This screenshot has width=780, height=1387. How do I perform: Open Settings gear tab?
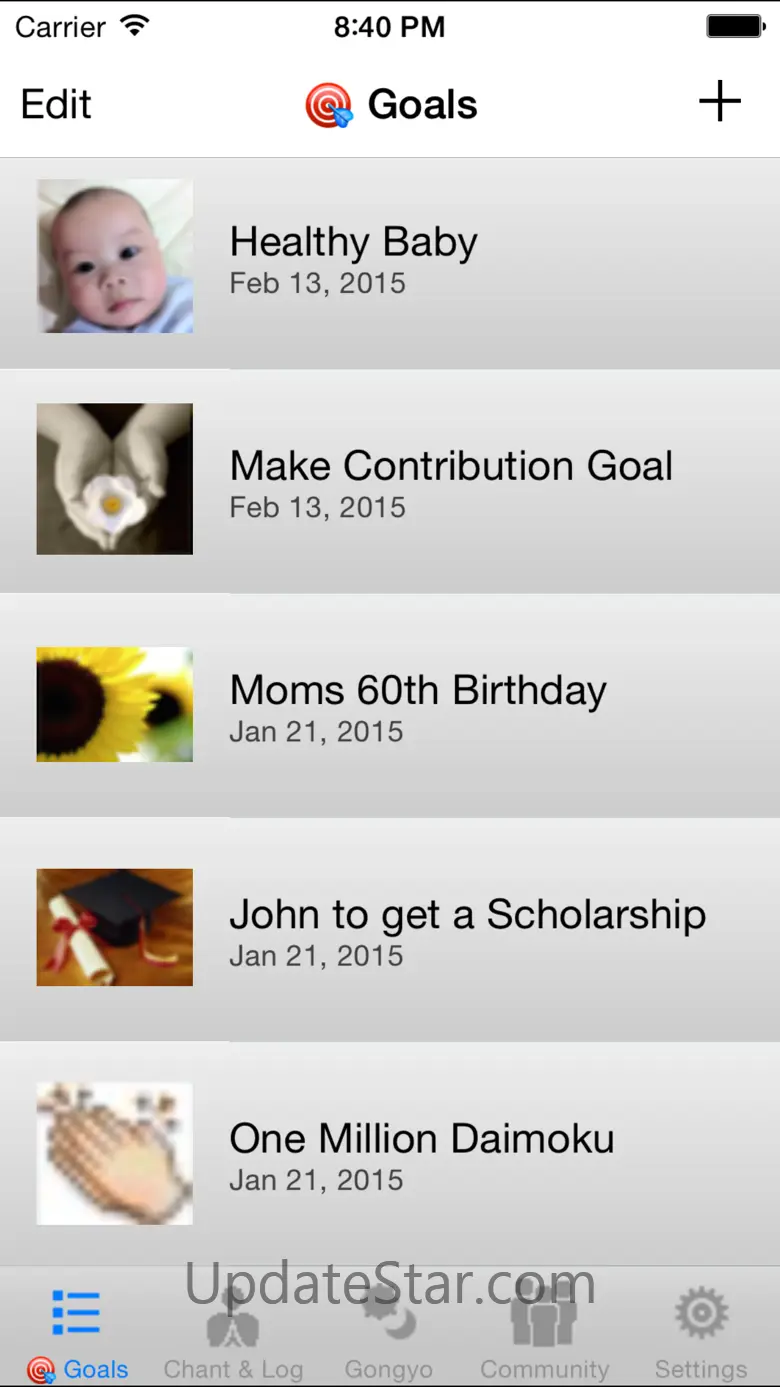700,1330
